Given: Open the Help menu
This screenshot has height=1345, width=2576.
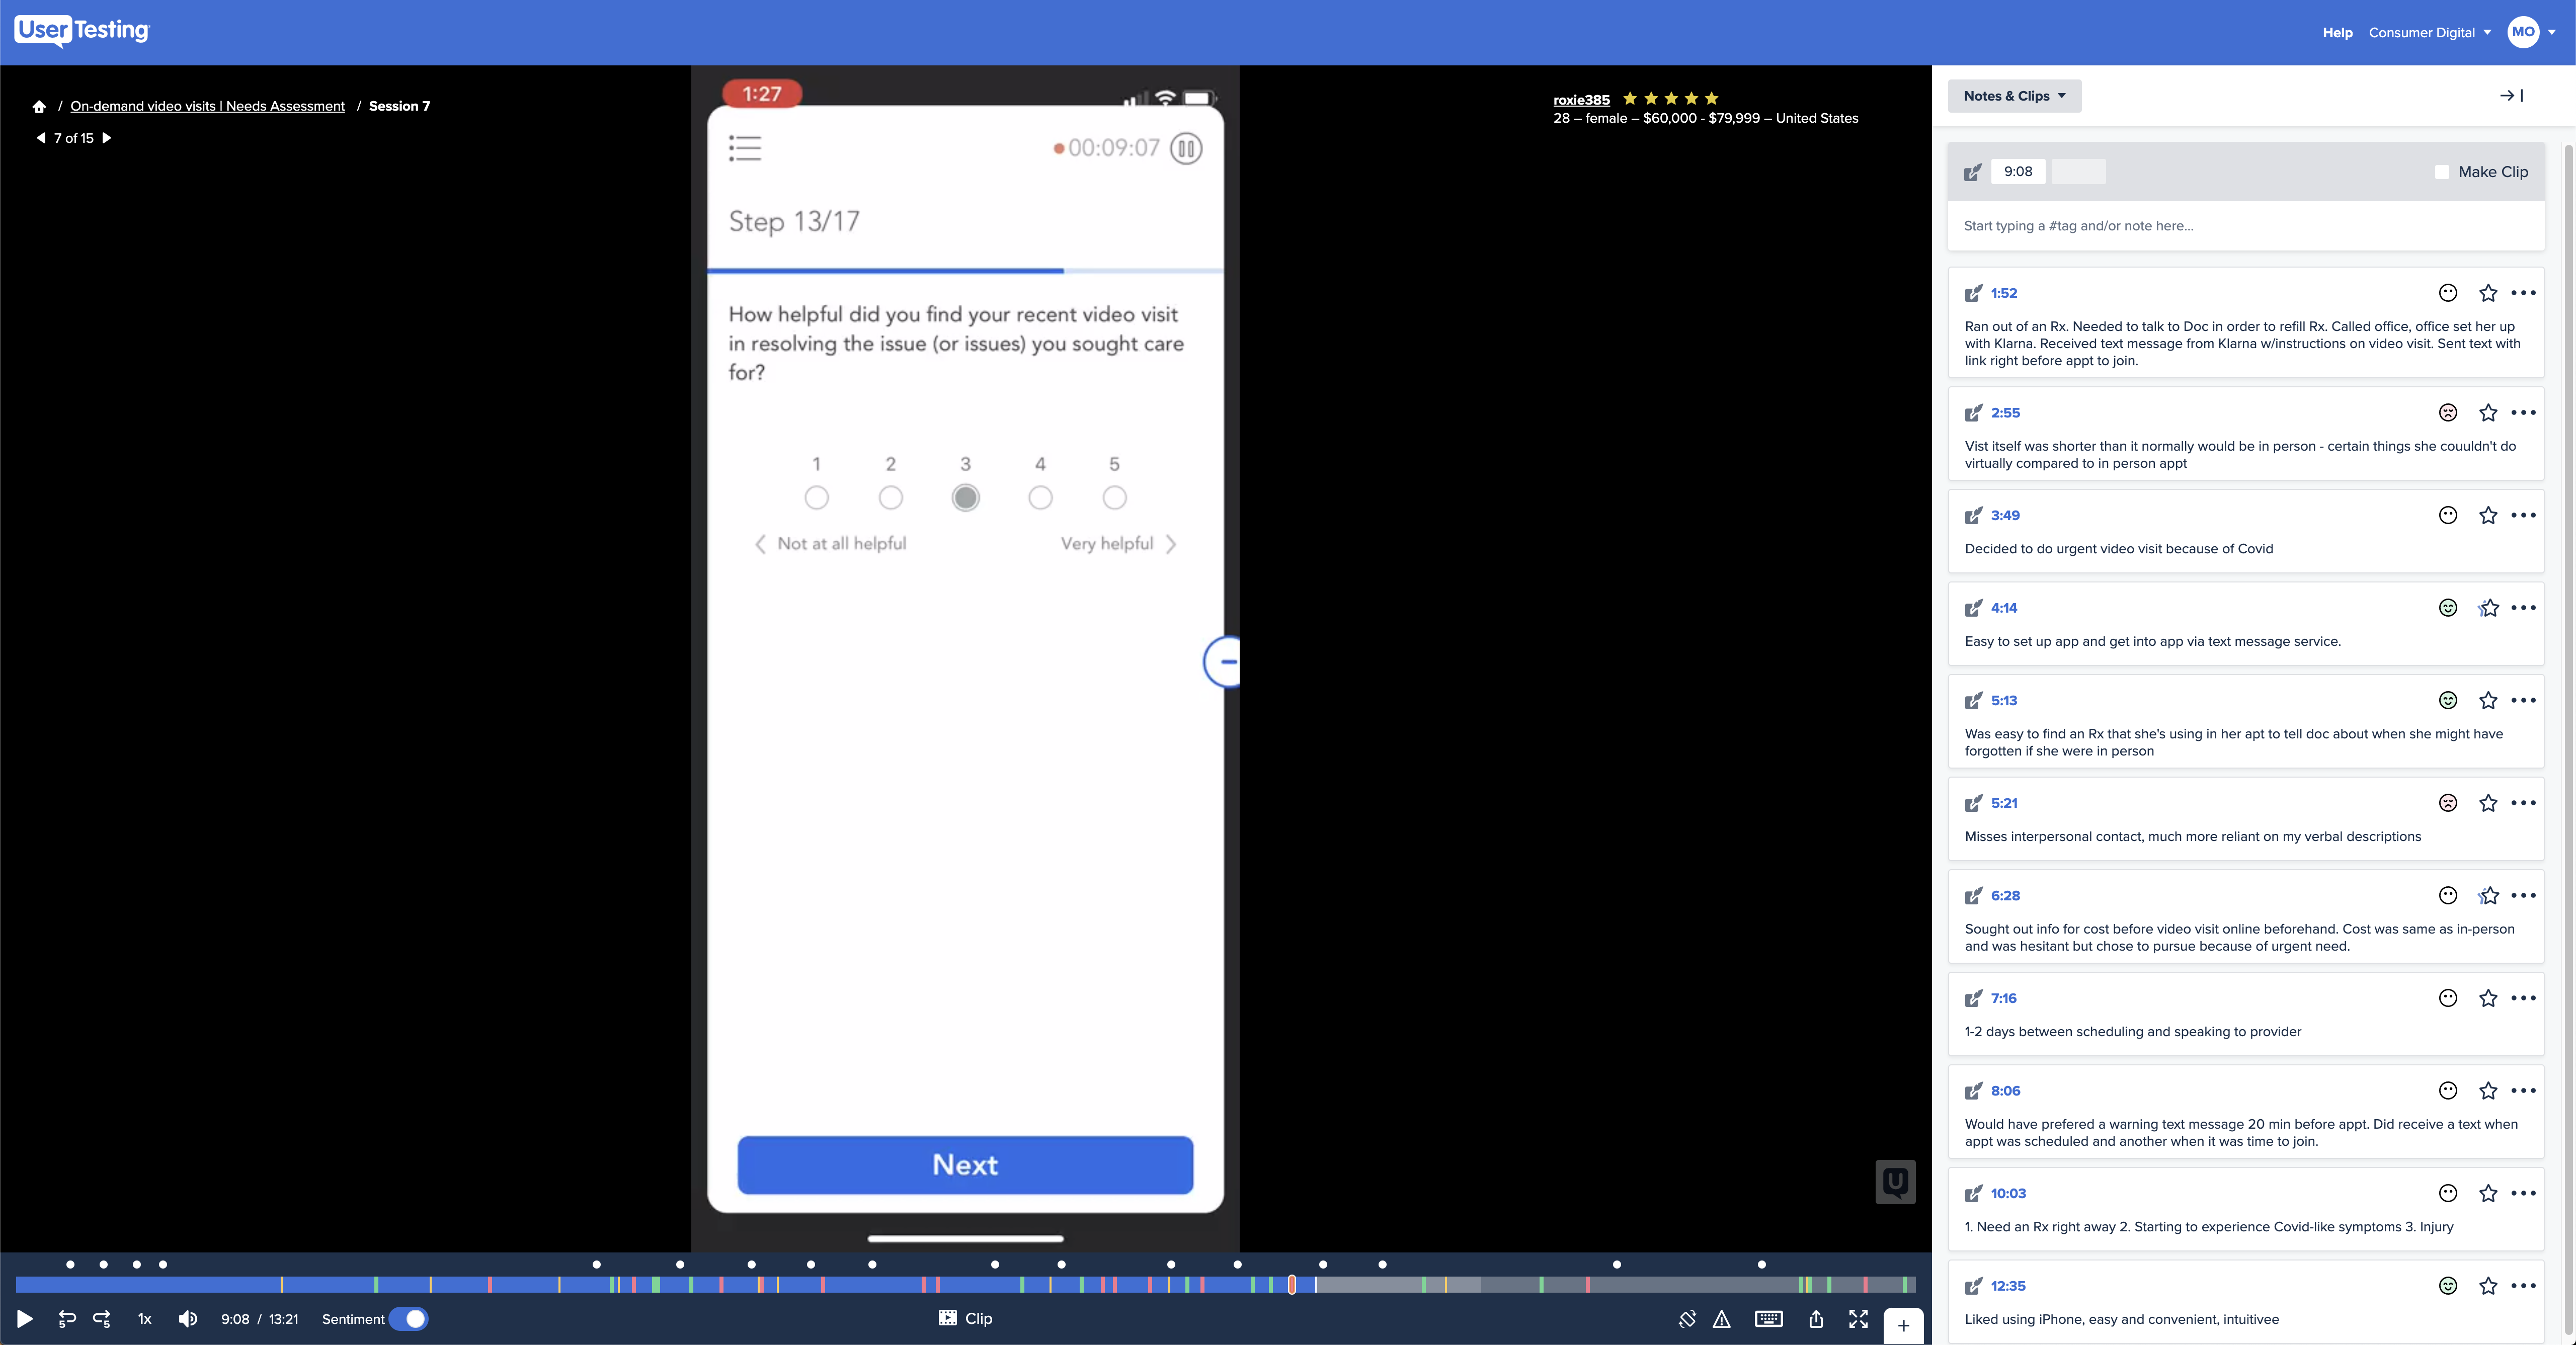Looking at the screenshot, I should pos(2337,33).
